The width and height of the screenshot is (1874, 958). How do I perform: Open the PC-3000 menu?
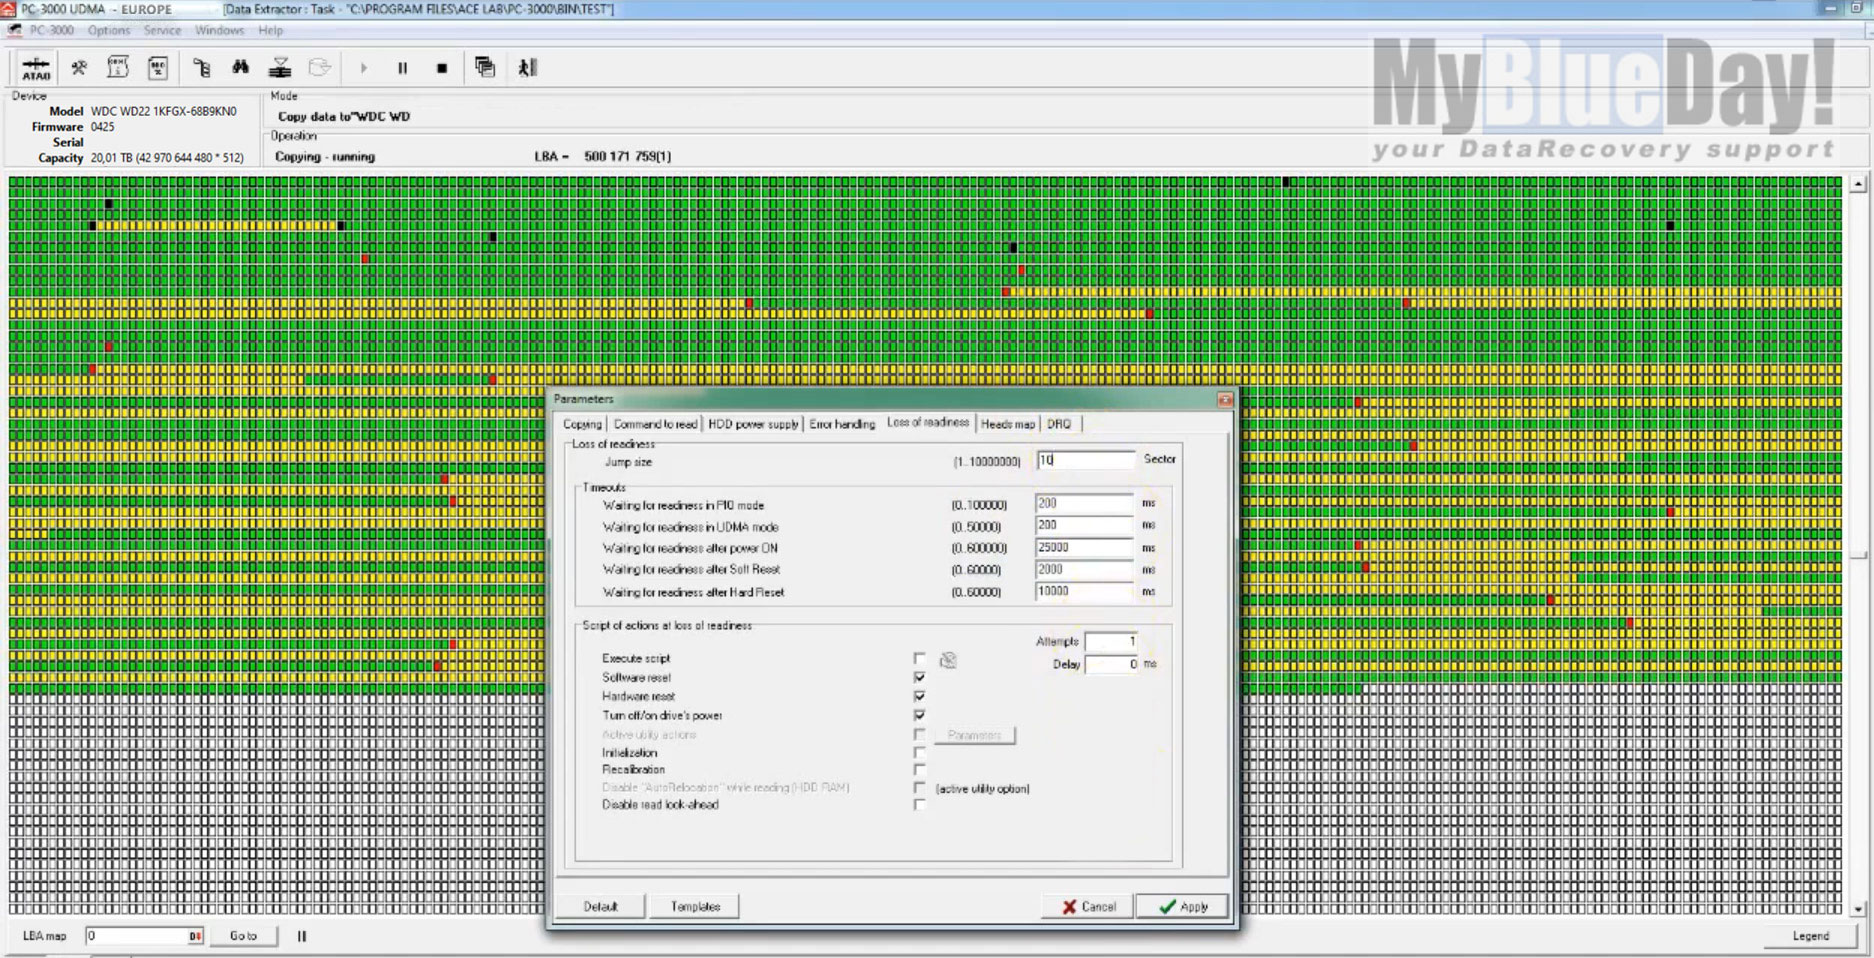pos(51,30)
